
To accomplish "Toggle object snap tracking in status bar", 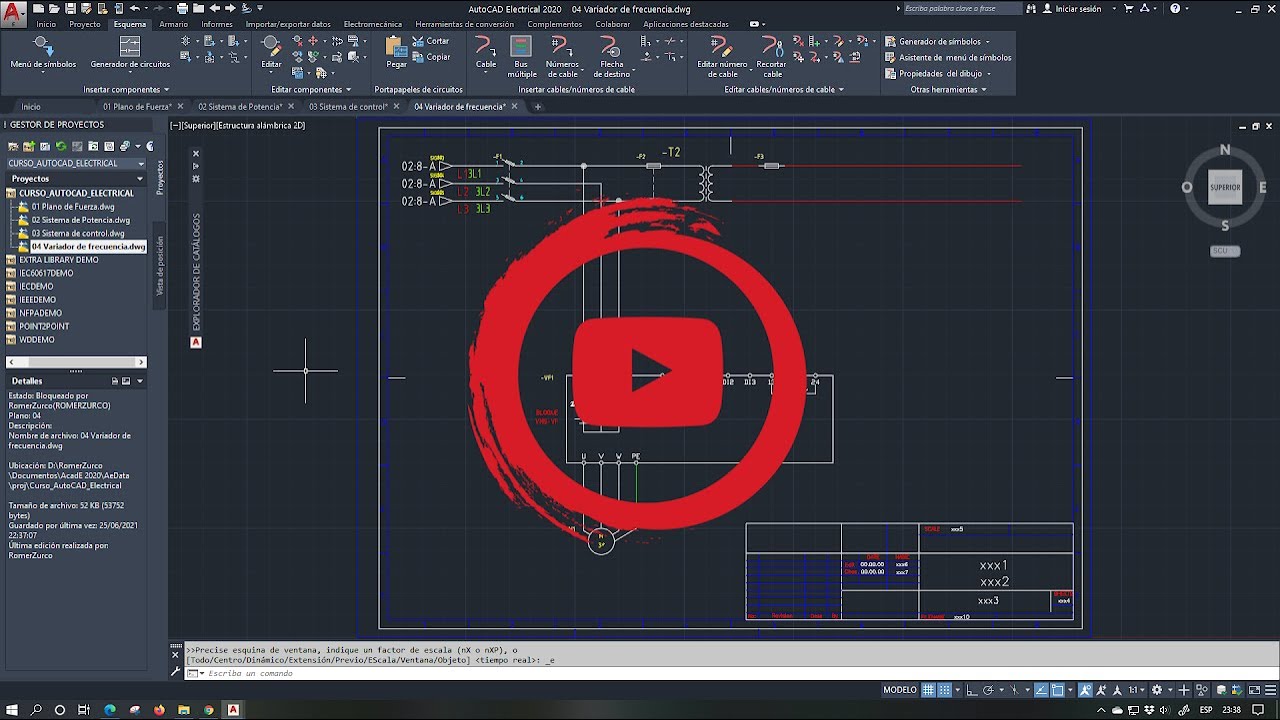I will click(x=1041, y=690).
